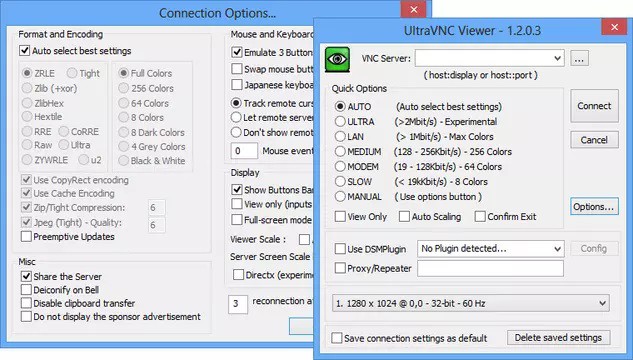Click the Proxy/Repeater text field
Image resolution: width=633 pixels, height=360 pixels.
coord(490,268)
